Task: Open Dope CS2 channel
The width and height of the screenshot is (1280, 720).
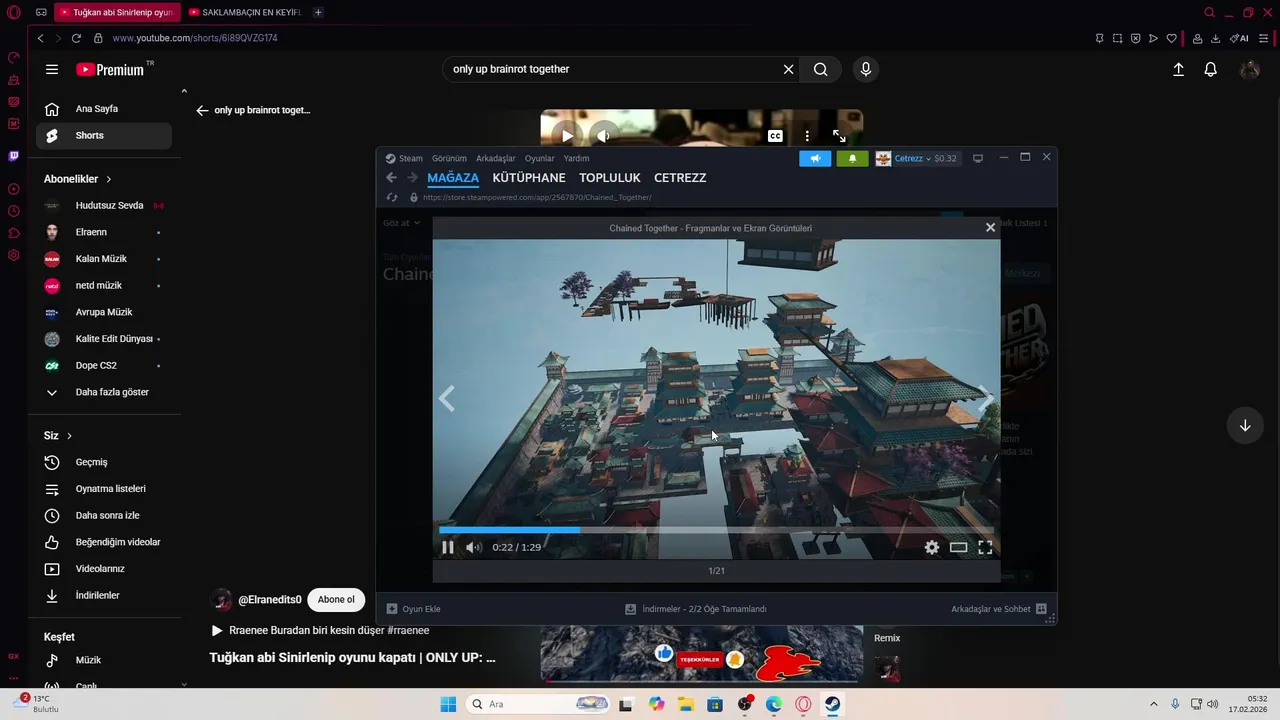Action: coord(104,365)
